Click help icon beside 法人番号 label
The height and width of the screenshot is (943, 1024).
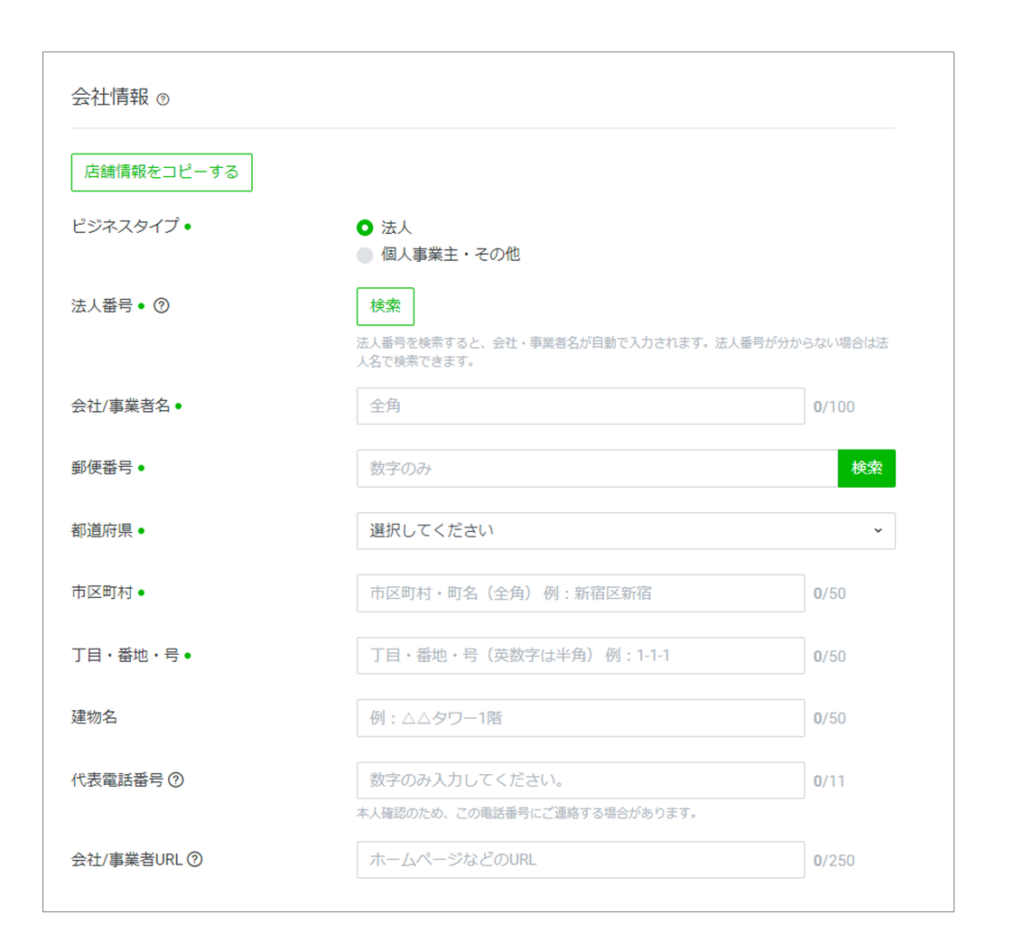coord(161,306)
